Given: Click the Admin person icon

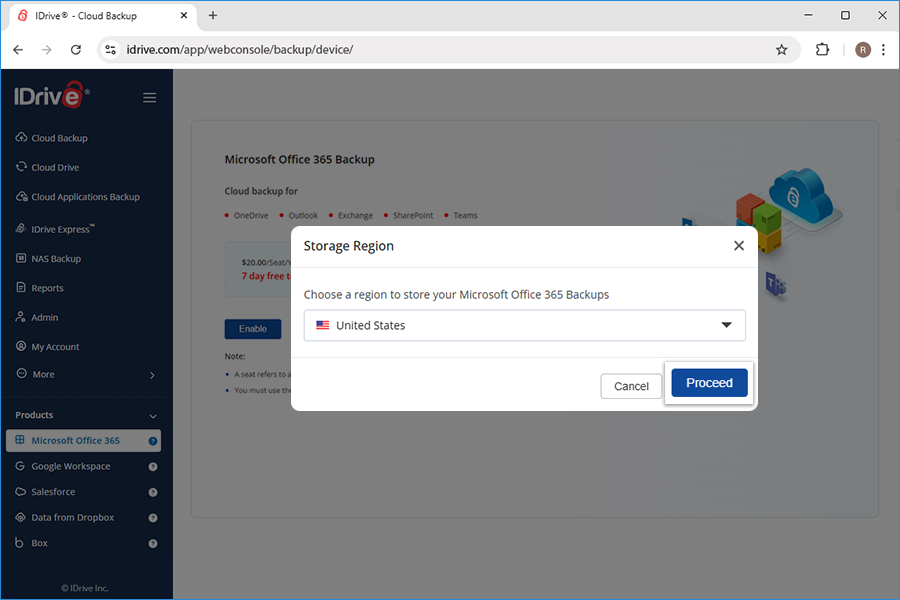Looking at the screenshot, I should click(x=21, y=316).
